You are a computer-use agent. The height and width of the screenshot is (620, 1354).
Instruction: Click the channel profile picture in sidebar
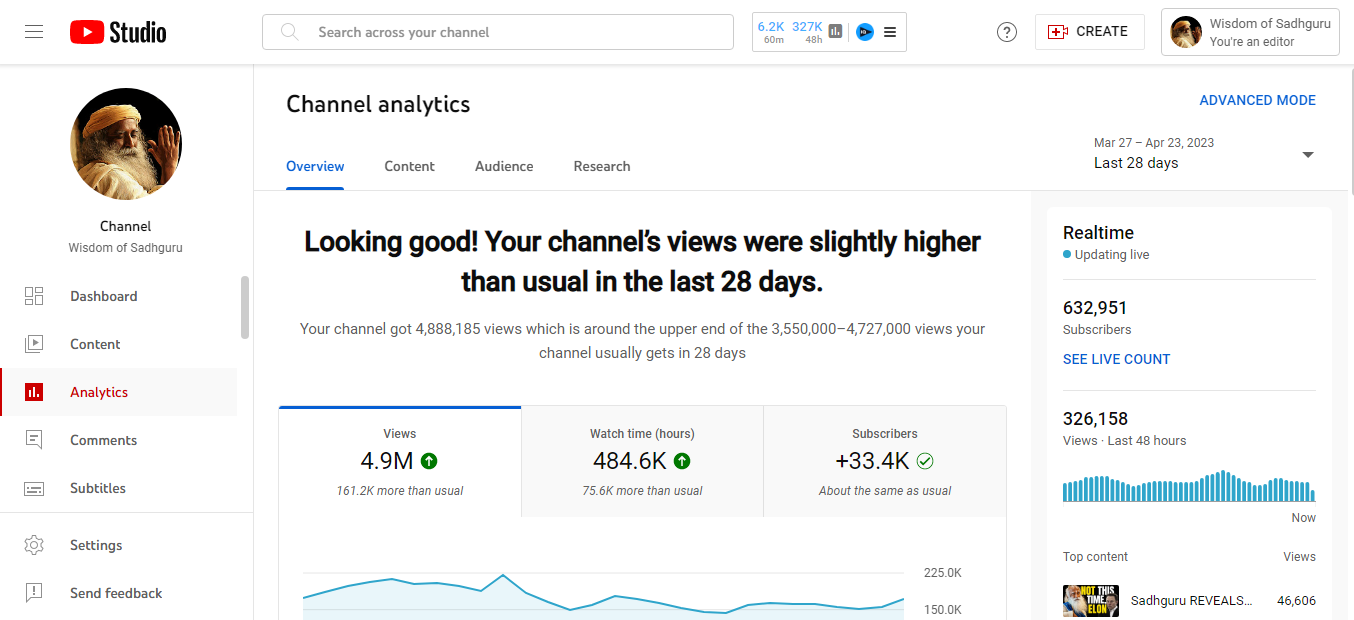[126, 144]
